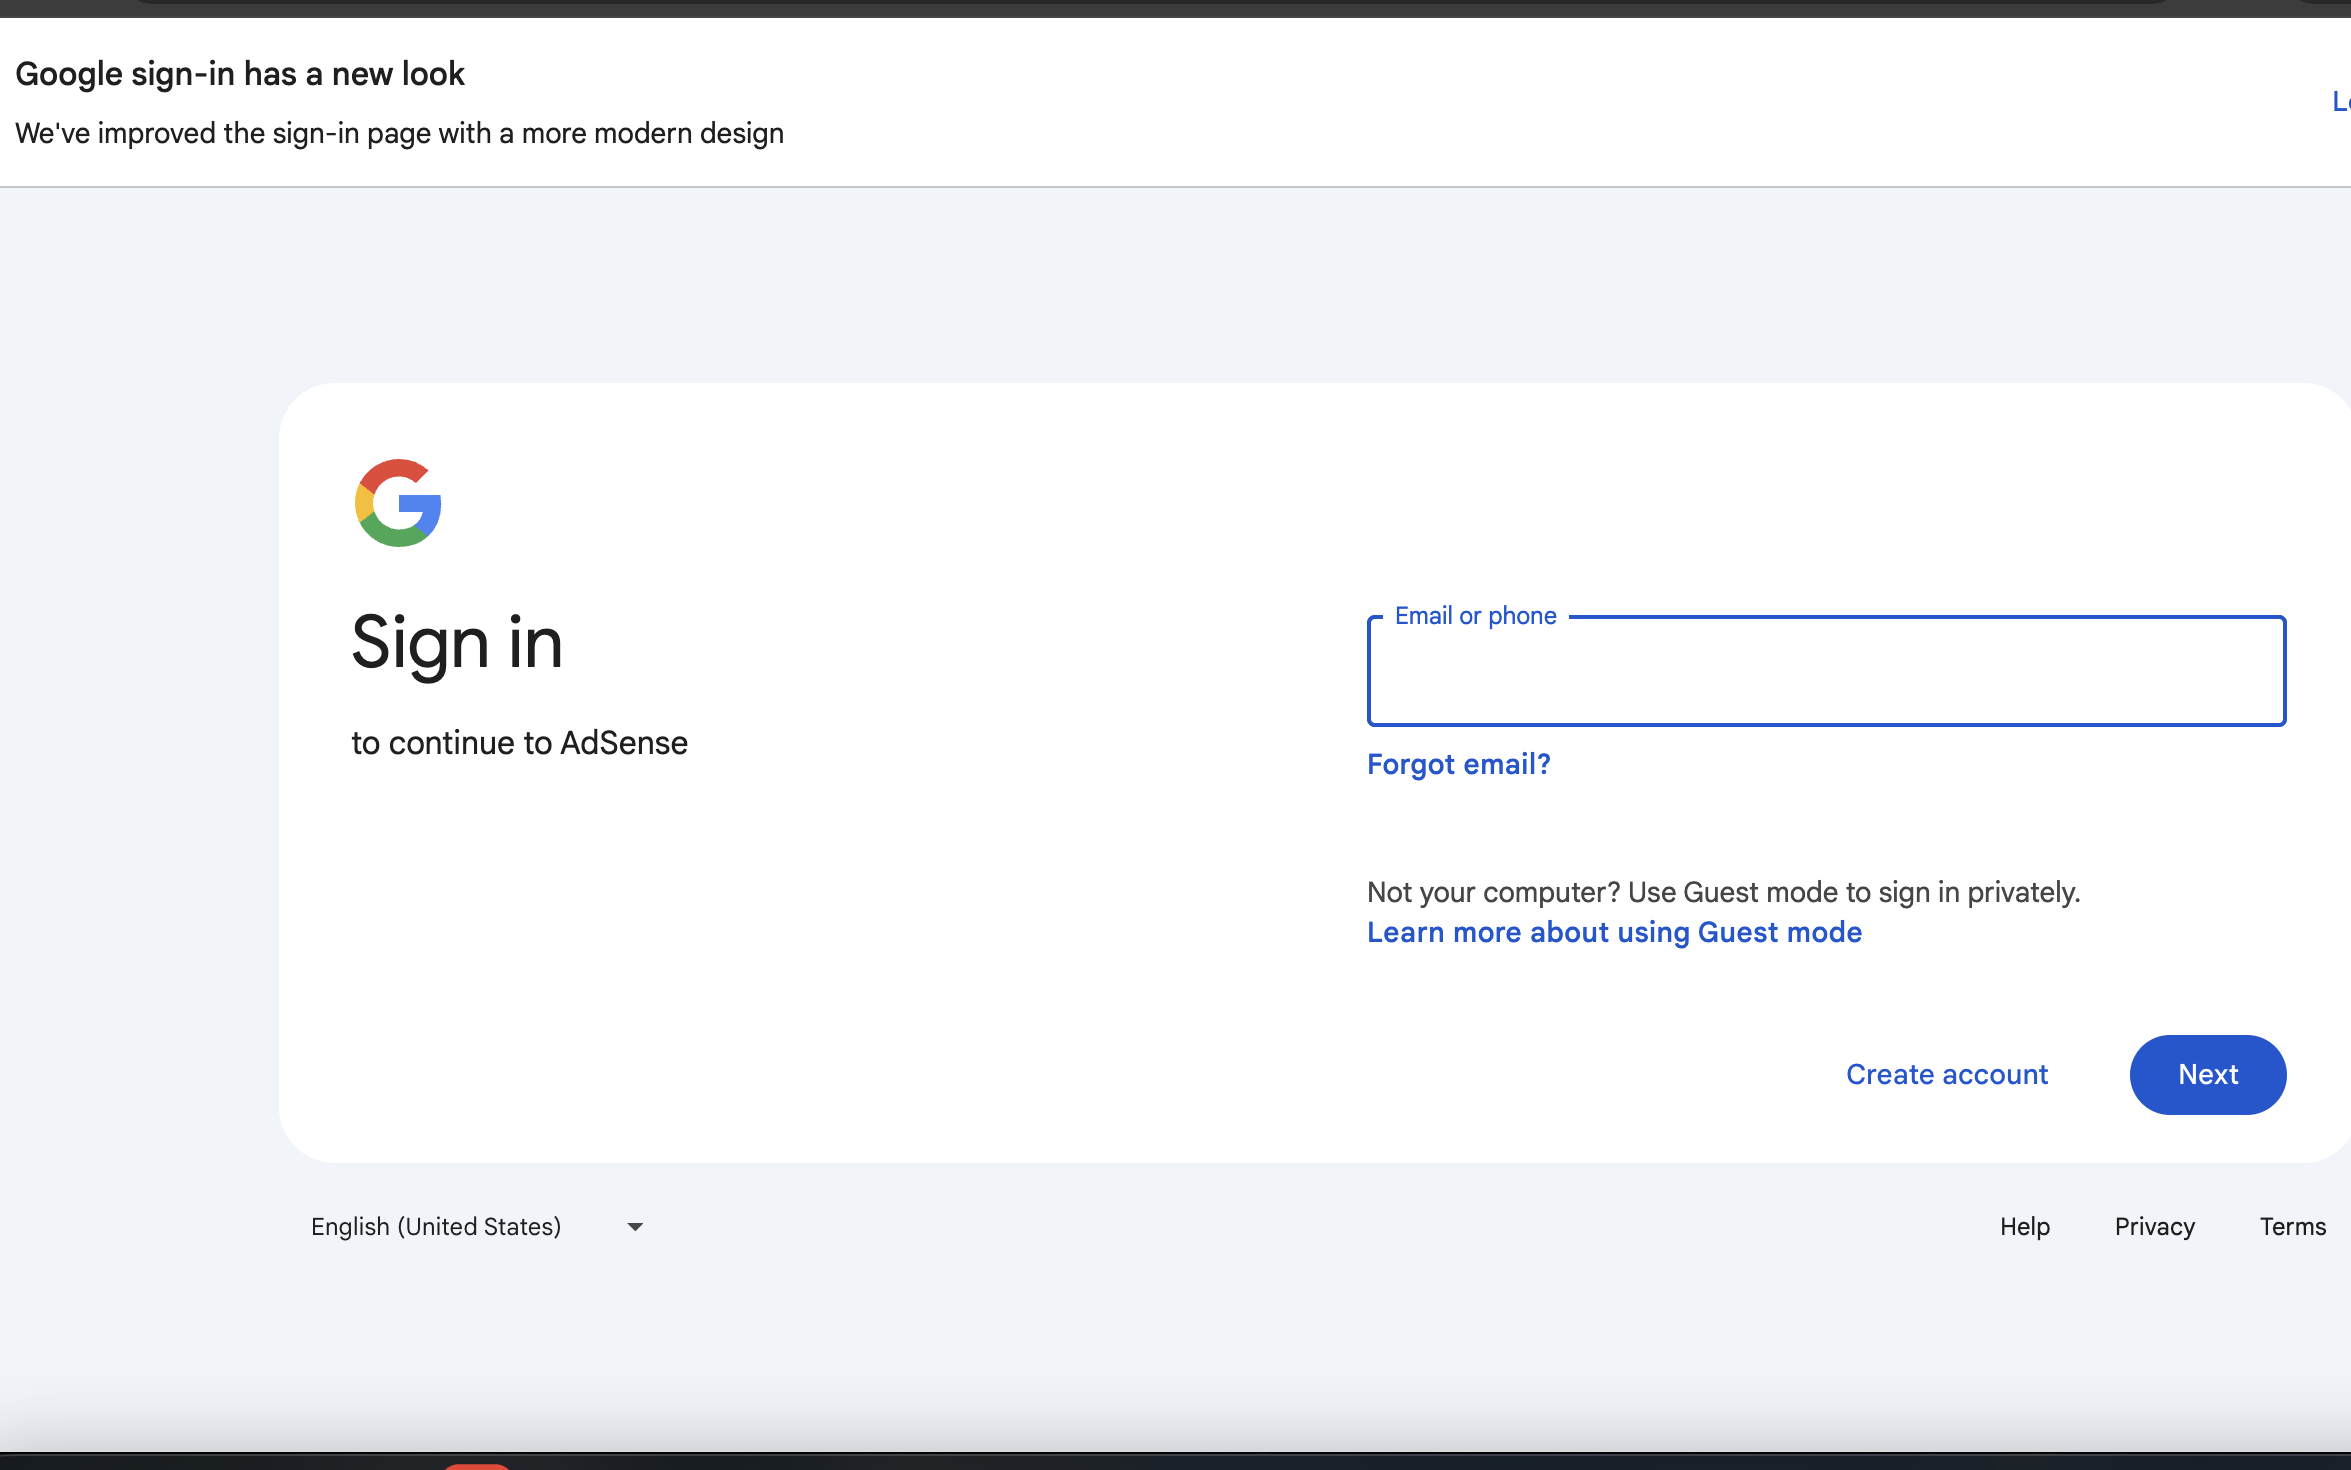Click 'We've improved the sign-in page' banner text
This screenshot has width=2351, height=1470.
point(399,133)
